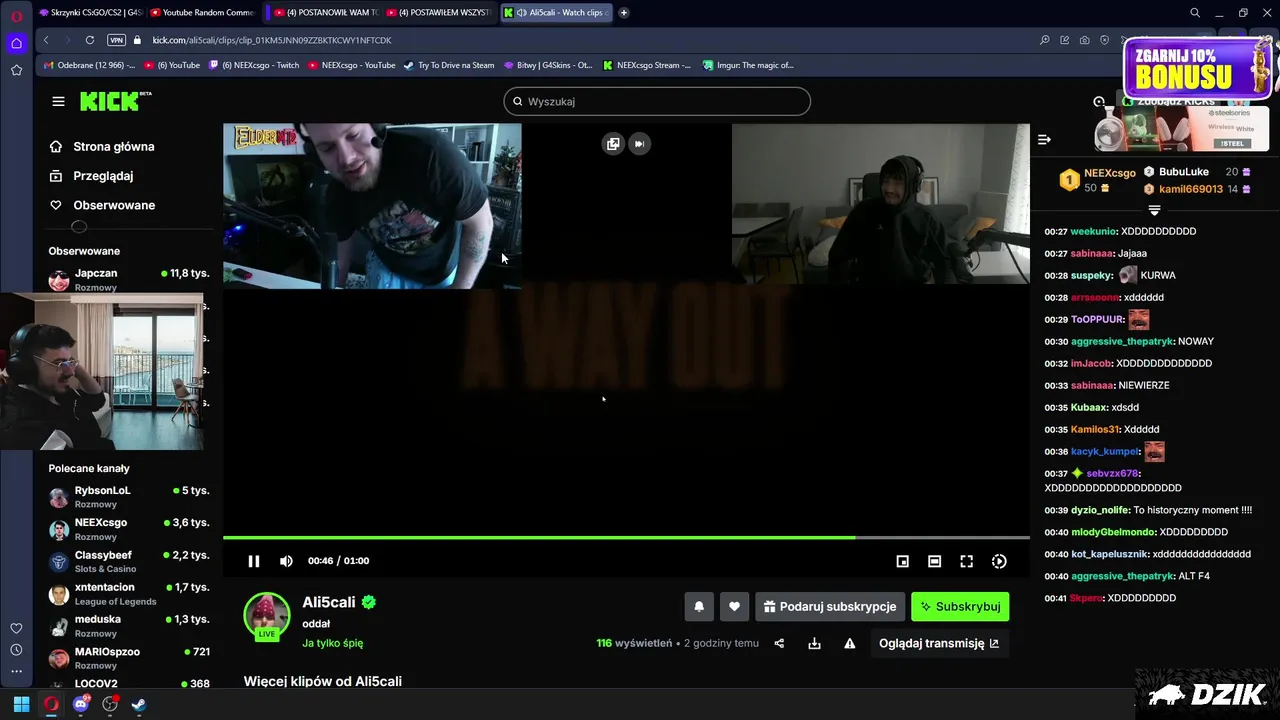
Task: Open Odebrane Gmail bookmark
Action: click(x=90, y=65)
